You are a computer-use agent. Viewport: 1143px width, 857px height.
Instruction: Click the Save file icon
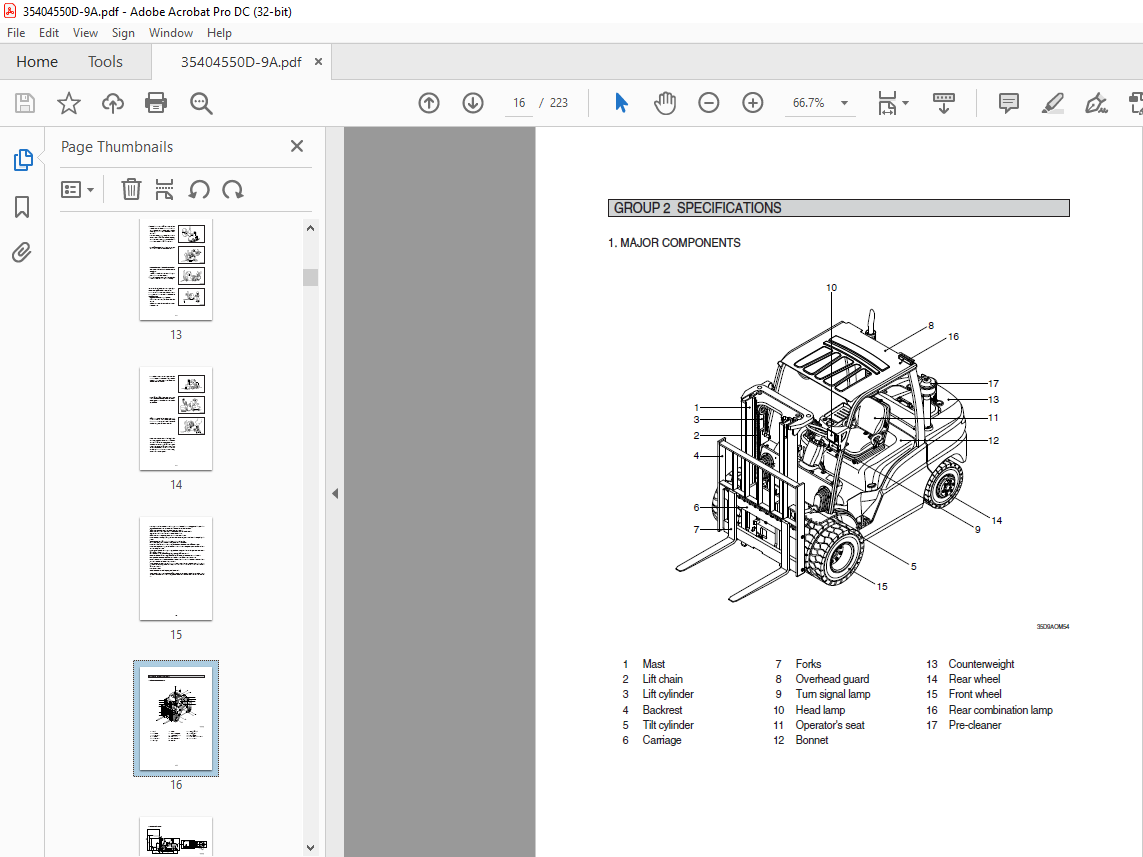[x=25, y=103]
